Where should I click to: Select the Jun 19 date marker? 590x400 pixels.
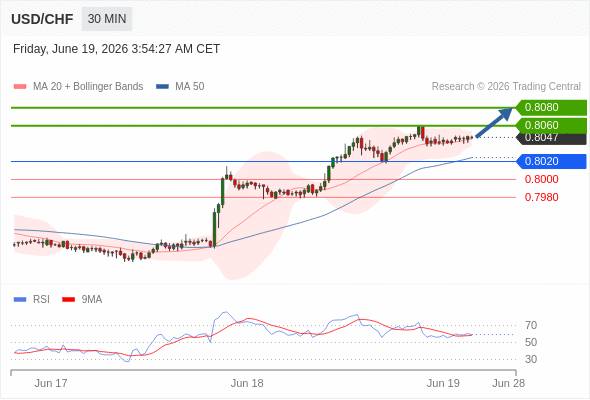click(x=443, y=383)
